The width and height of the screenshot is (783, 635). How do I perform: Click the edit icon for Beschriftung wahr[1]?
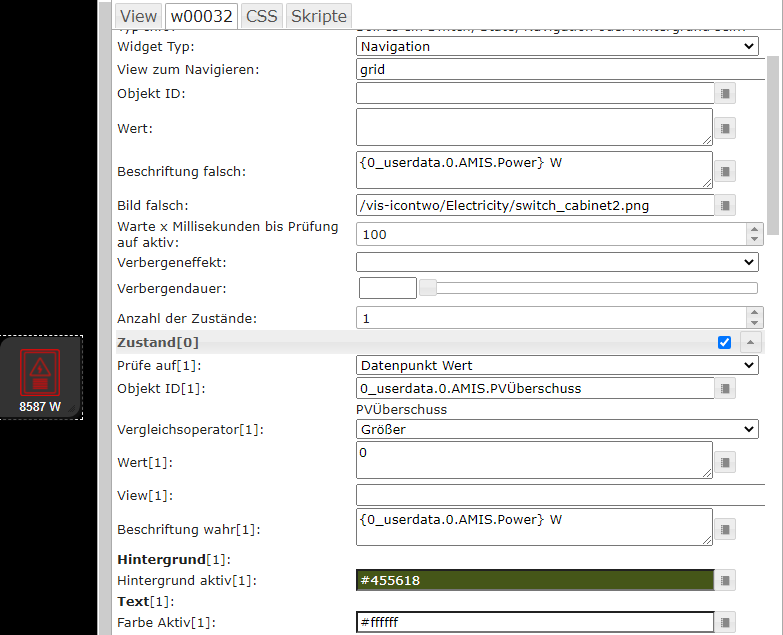coord(726,529)
